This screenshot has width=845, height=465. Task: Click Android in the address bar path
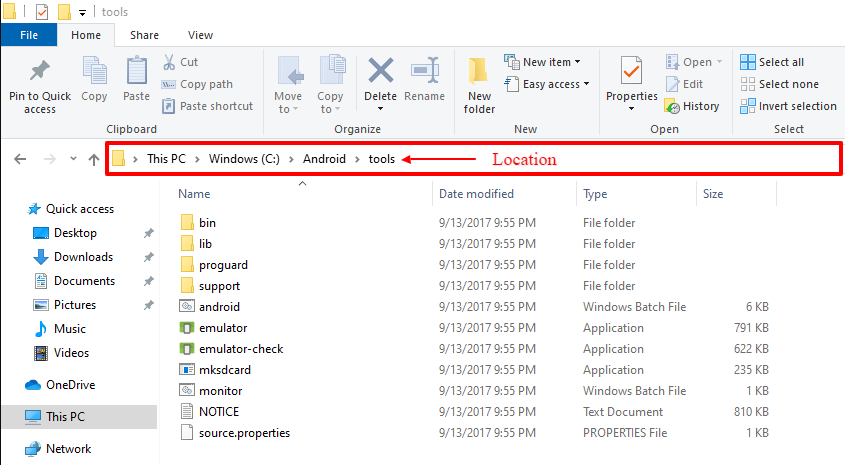(x=324, y=159)
